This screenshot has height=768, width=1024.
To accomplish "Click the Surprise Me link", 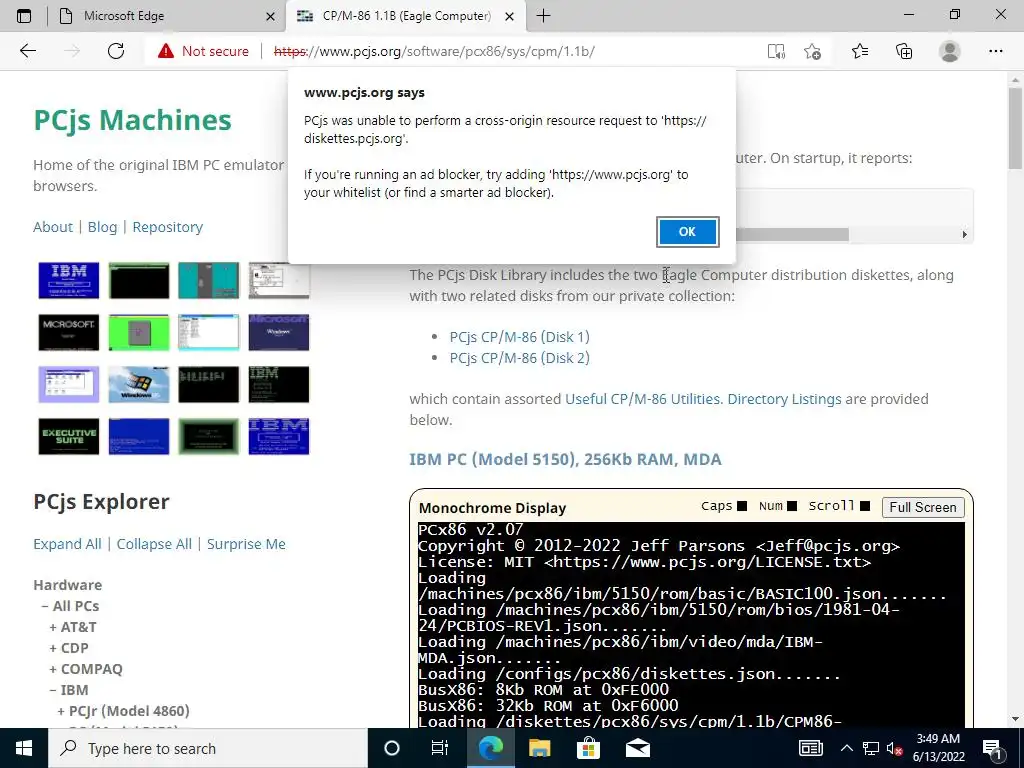I will tap(246, 544).
